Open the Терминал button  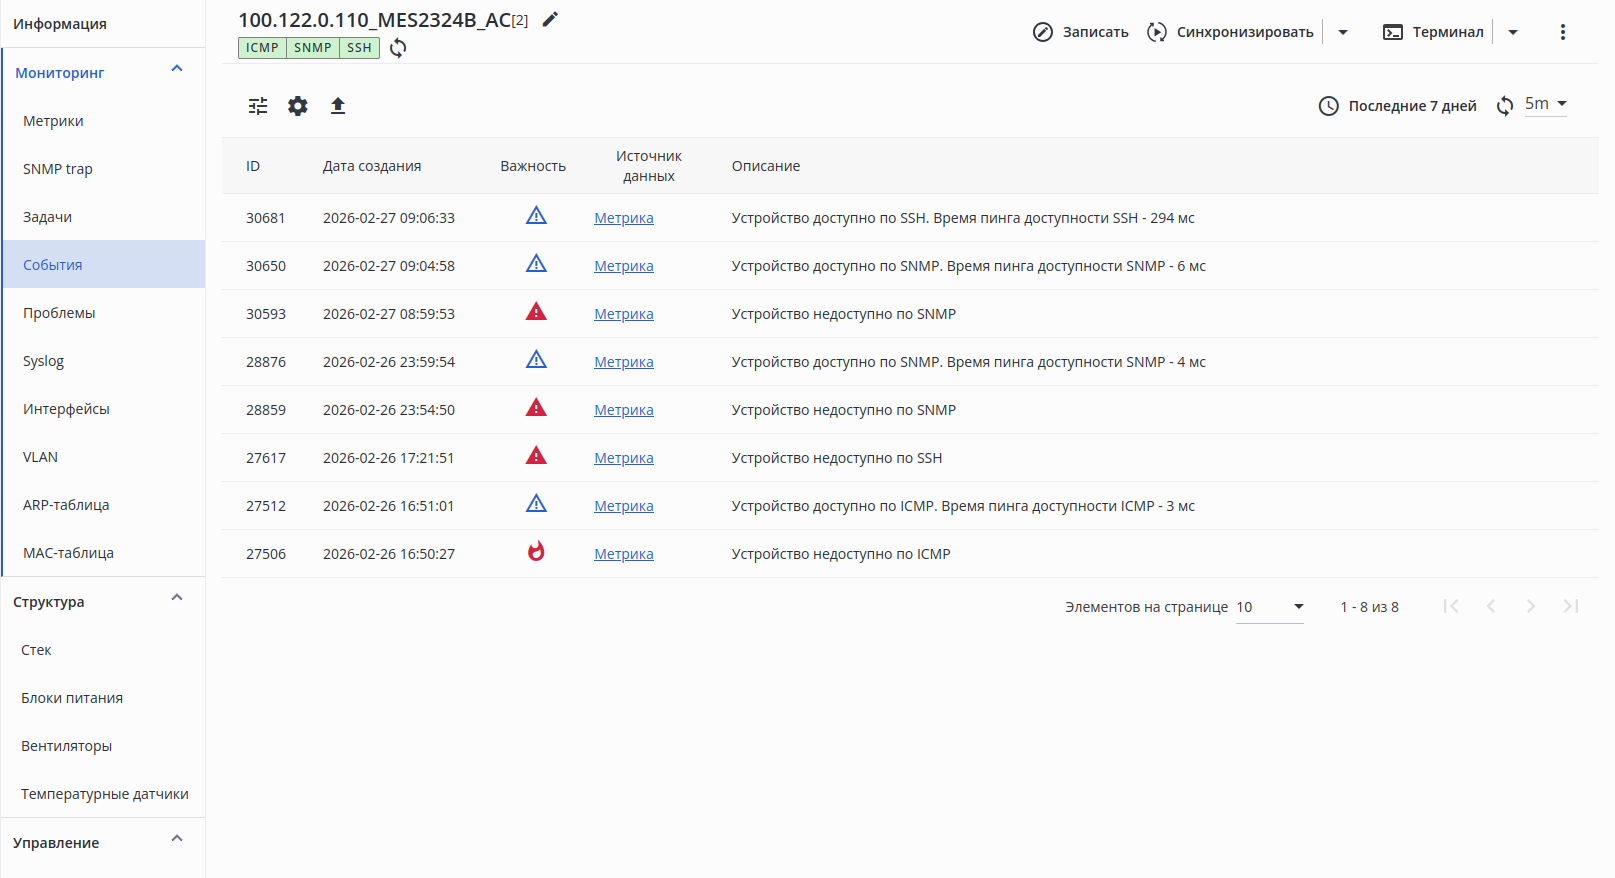pos(1434,32)
